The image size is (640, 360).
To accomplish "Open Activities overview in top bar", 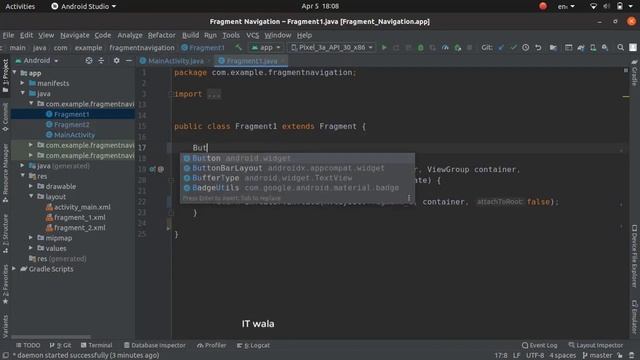I will pos(20,6).
